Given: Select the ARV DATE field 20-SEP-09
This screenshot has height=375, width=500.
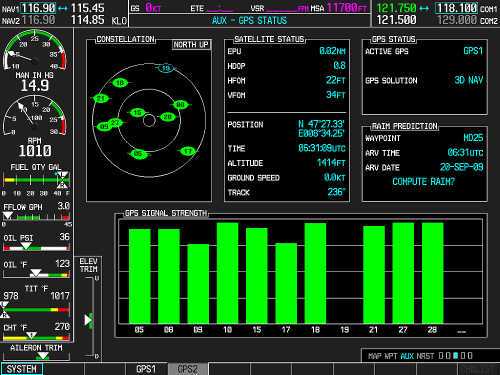Looking at the screenshot, I should [x=461, y=167].
